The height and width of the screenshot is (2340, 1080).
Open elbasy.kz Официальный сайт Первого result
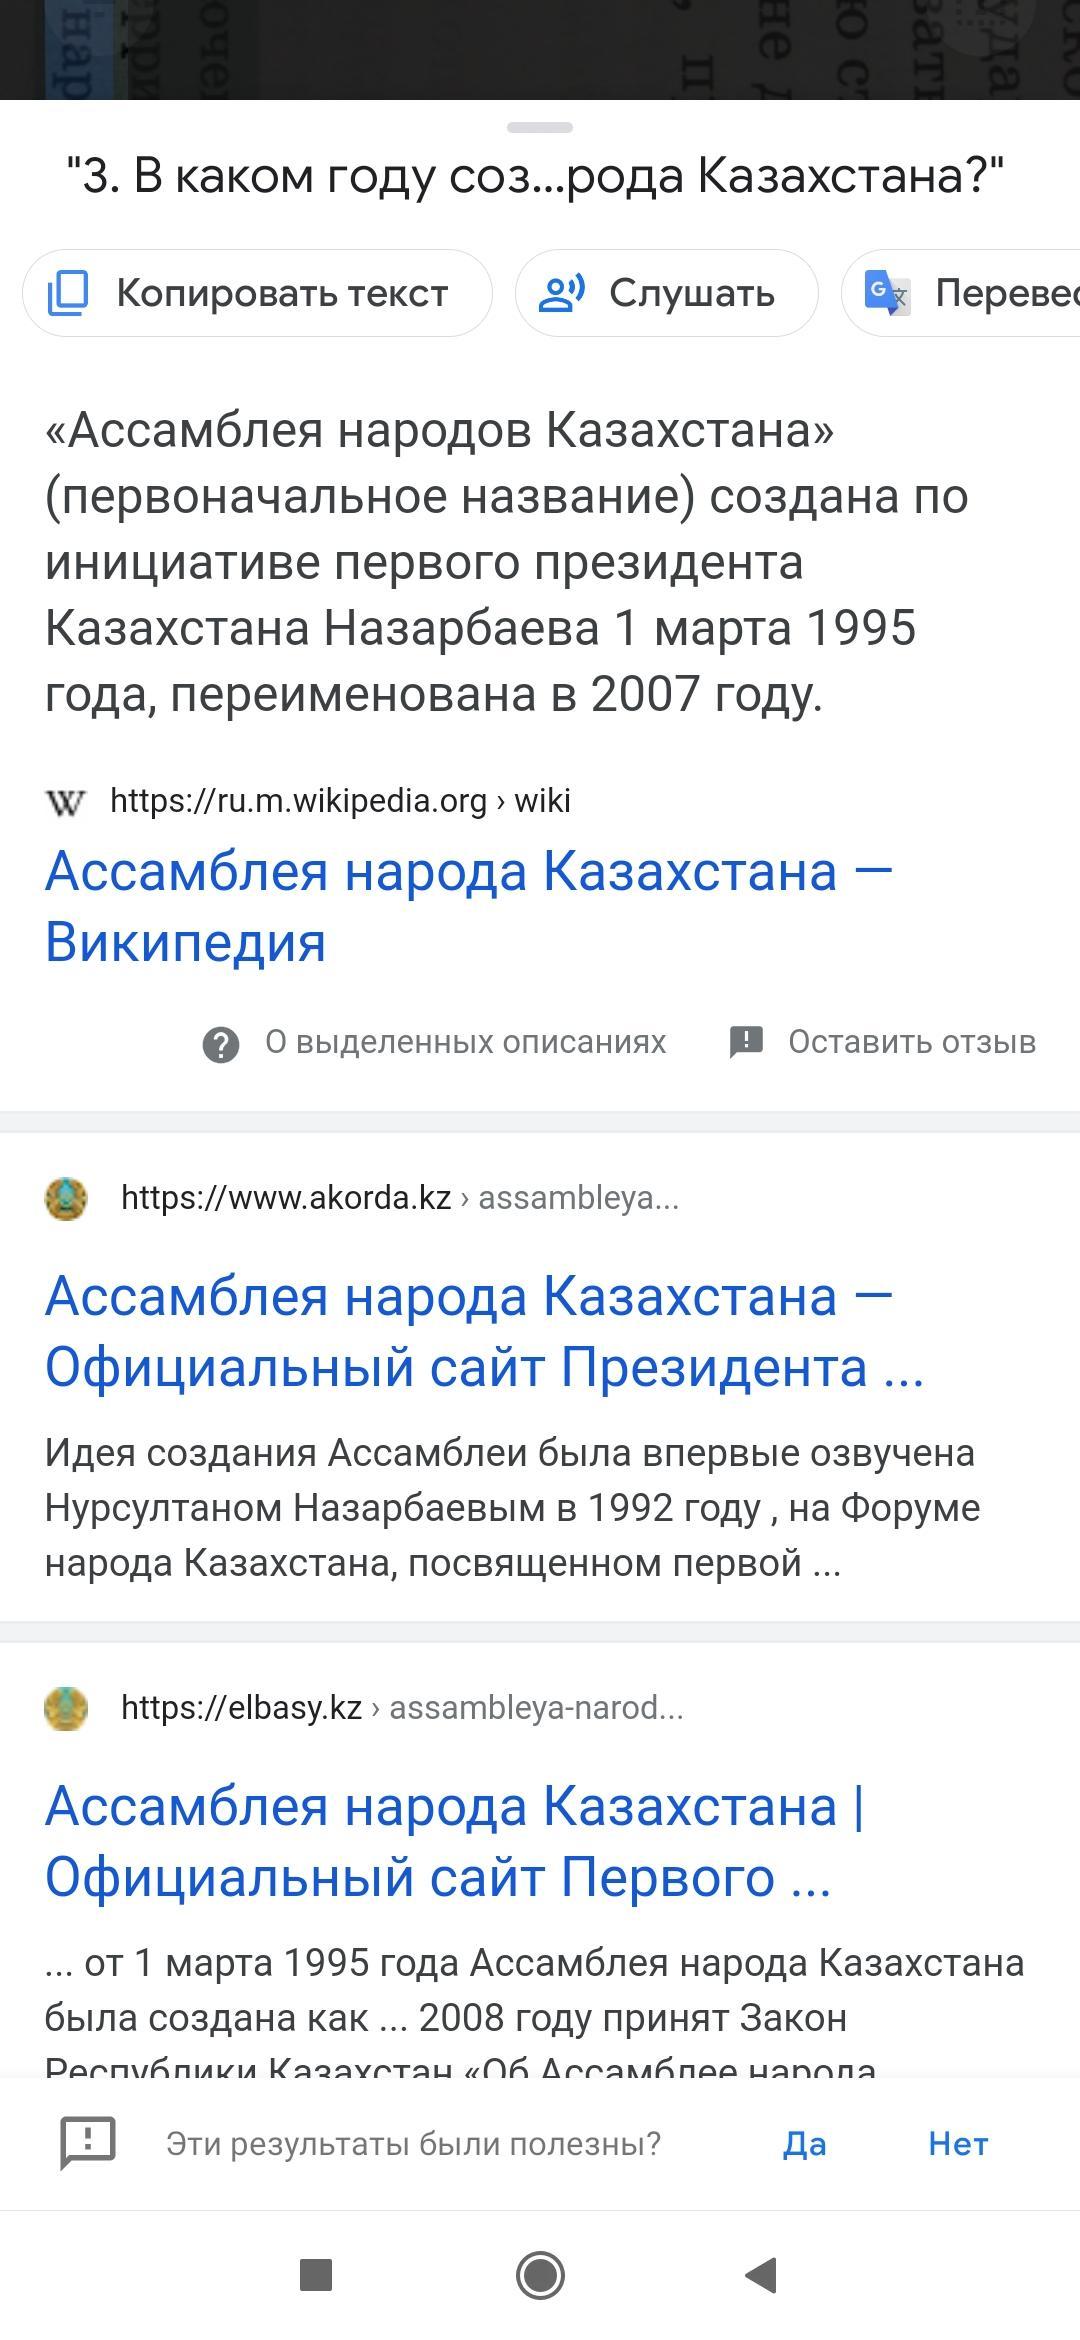pos(456,1842)
